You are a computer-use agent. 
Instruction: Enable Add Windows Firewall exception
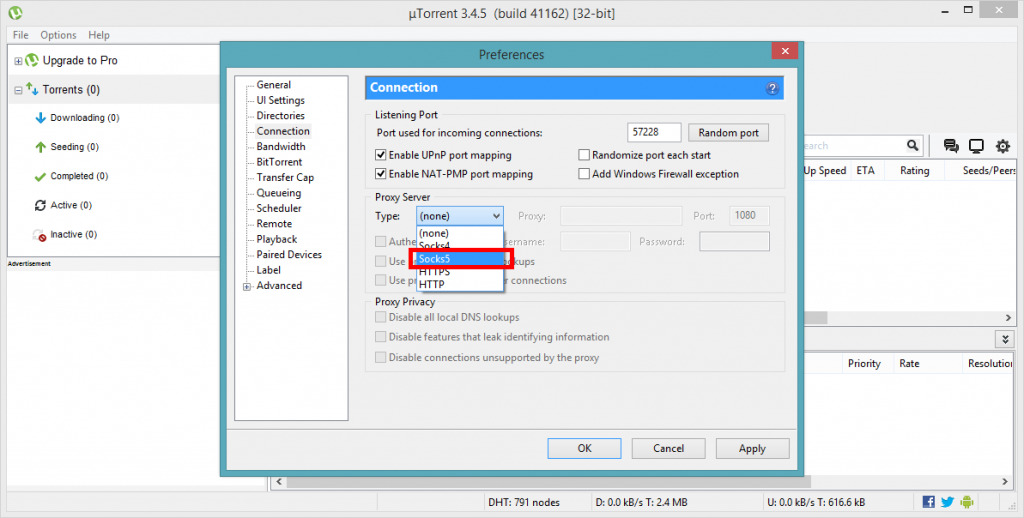pyautogui.click(x=584, y=174)
